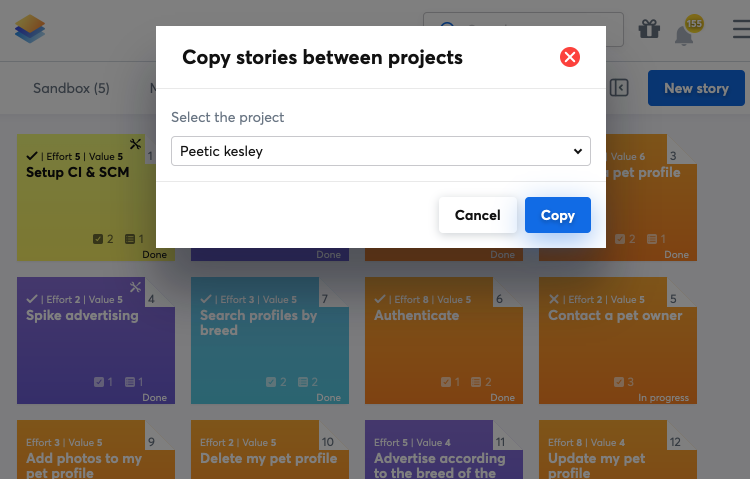Open the Search profiles by breed card
The height and width of the screenshot is (479, 750).
[268, 340]
